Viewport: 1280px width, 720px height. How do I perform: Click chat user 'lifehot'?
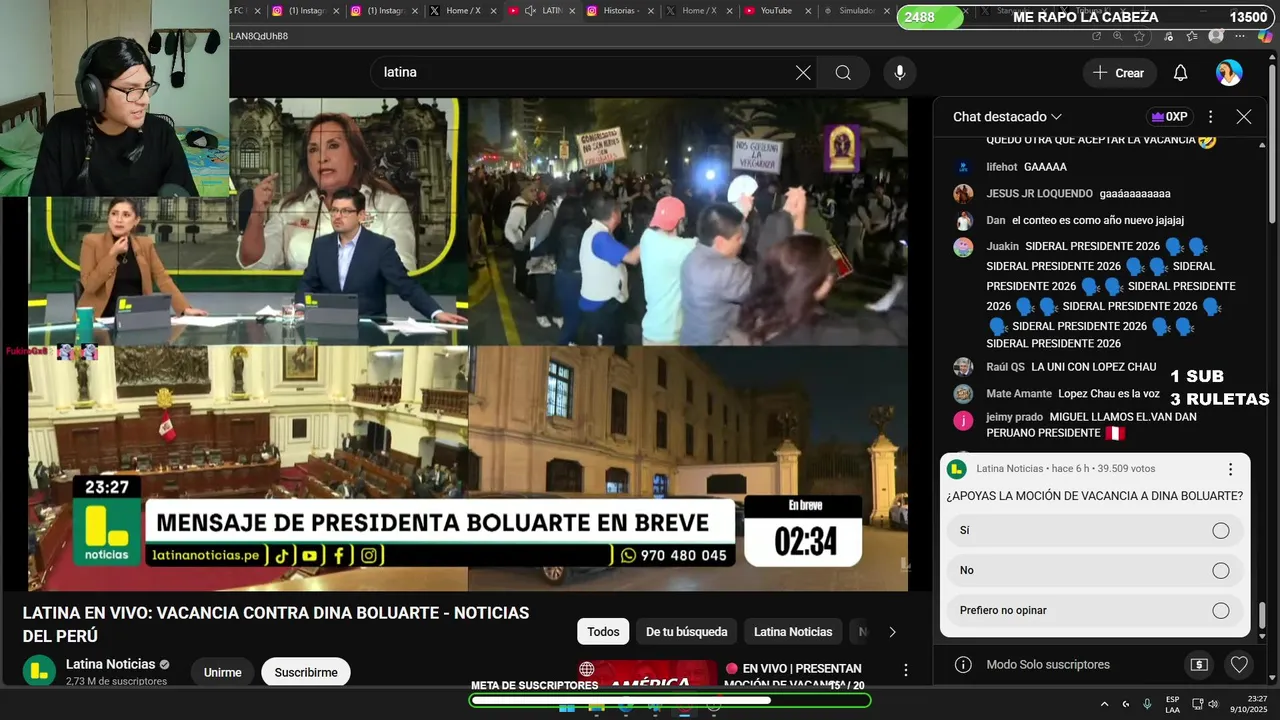point(1001,167)
